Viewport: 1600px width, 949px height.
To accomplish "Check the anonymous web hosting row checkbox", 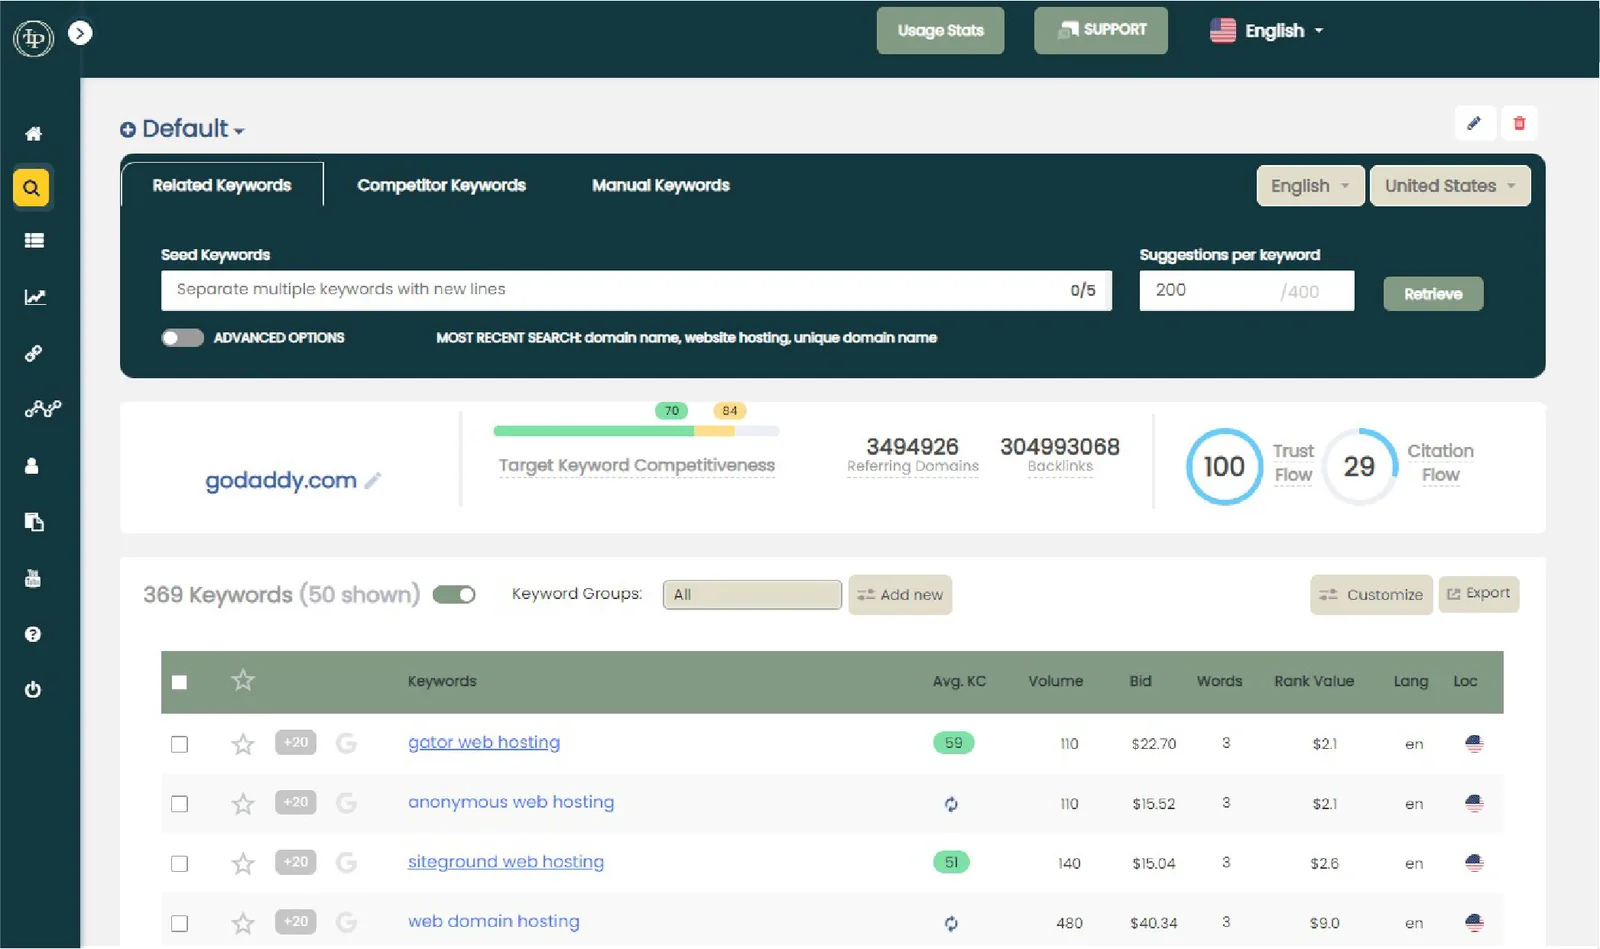I will (179, 804).
